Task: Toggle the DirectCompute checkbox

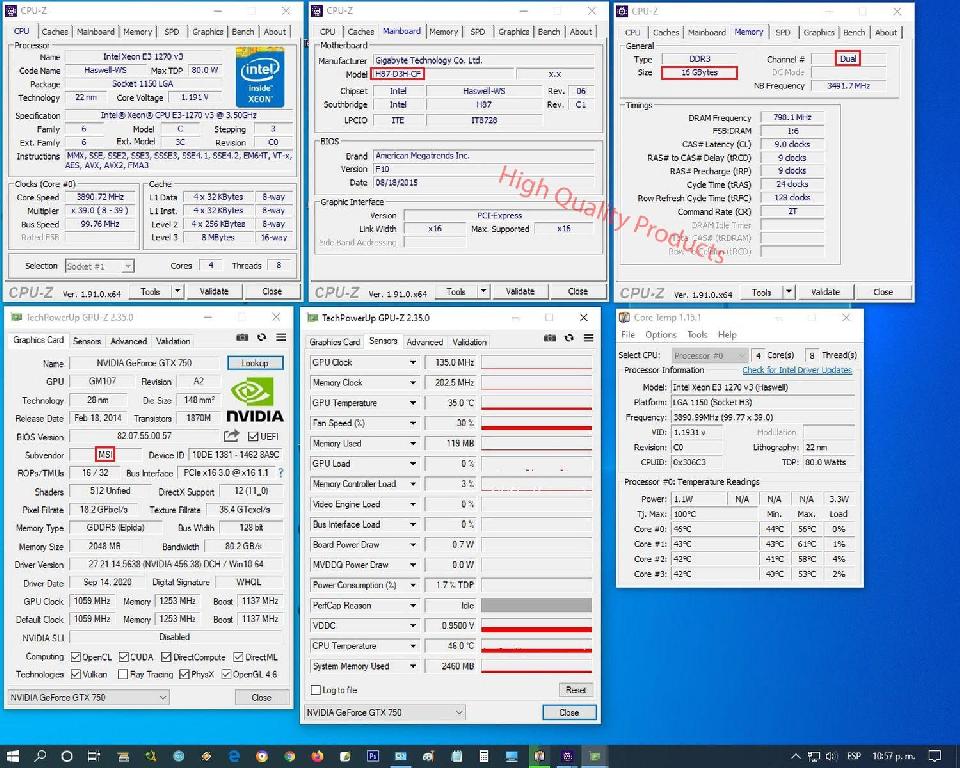Action: click(x=166, y=657)
